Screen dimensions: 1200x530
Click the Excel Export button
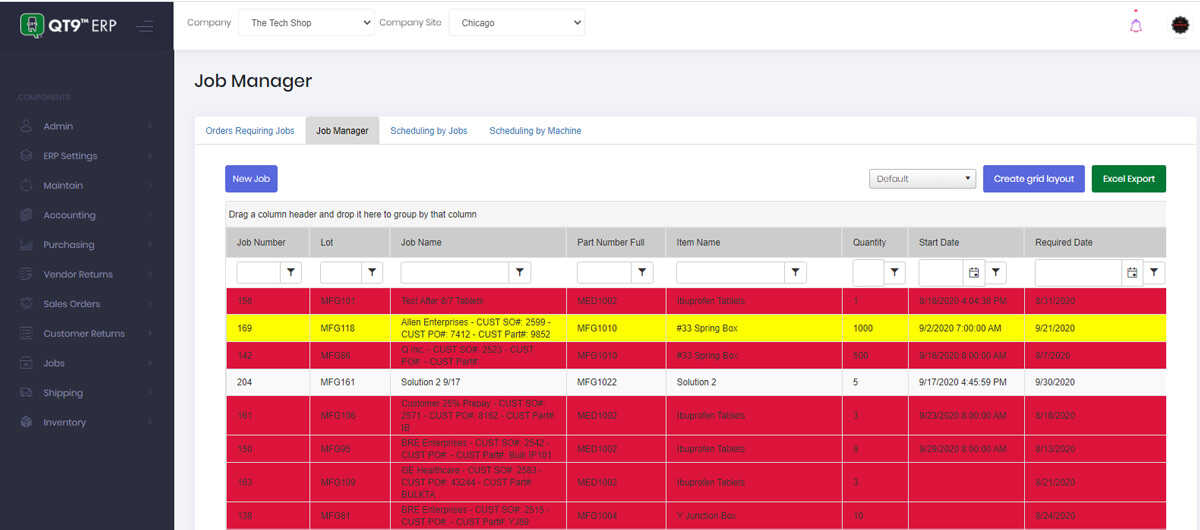(x=1128, y=179)
